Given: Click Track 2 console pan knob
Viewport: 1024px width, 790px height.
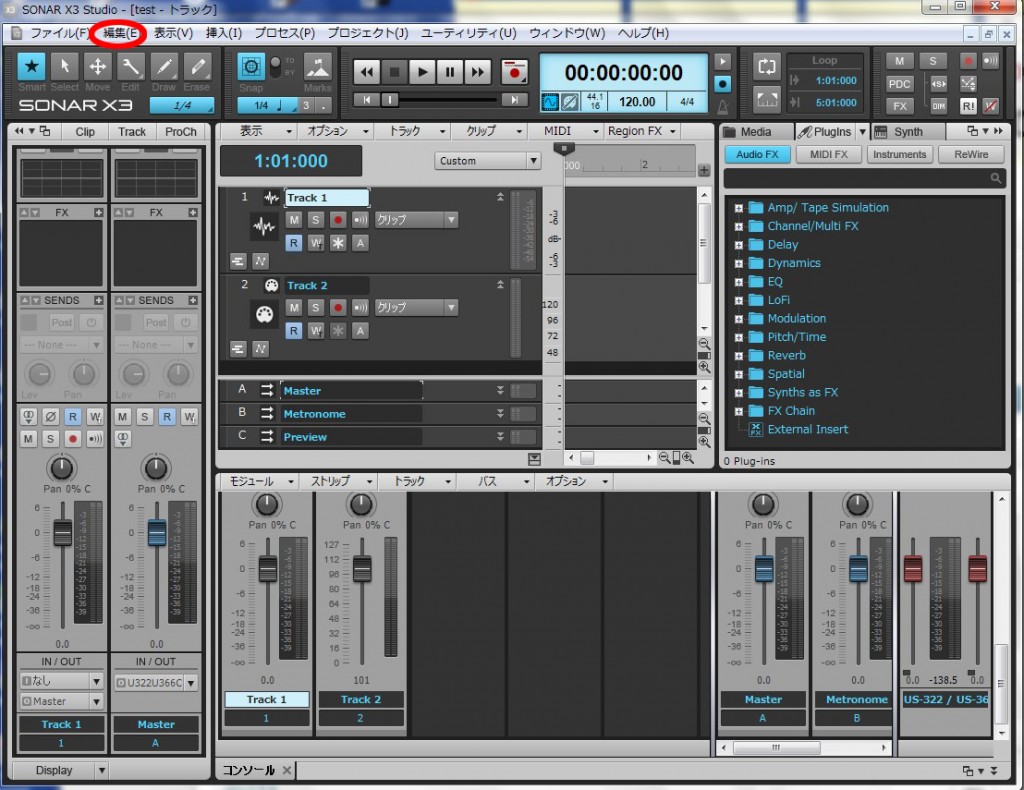Looking at the screenshot, I should pos(361,504).
